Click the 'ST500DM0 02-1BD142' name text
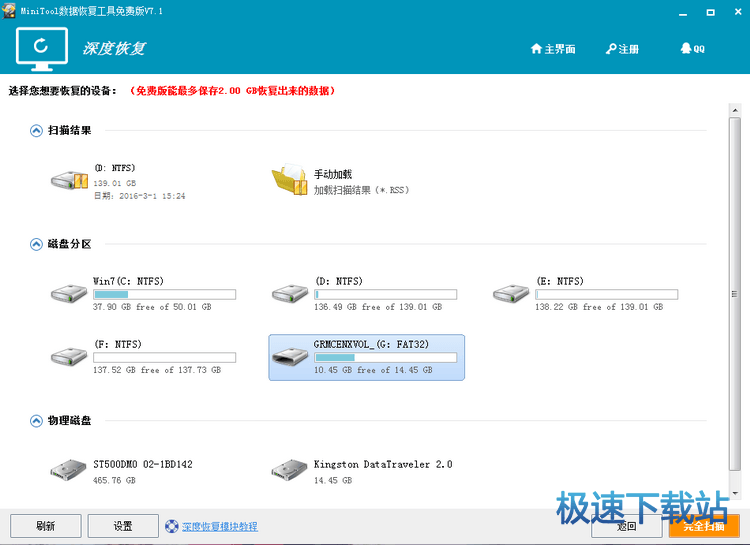The height and width of the screenshot is (545, 750). 143,464
